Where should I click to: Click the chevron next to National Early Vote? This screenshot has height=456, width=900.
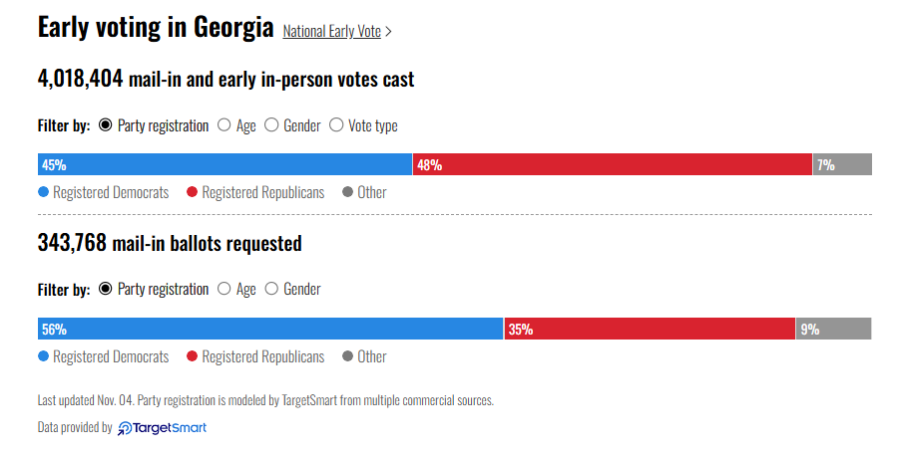389,32
